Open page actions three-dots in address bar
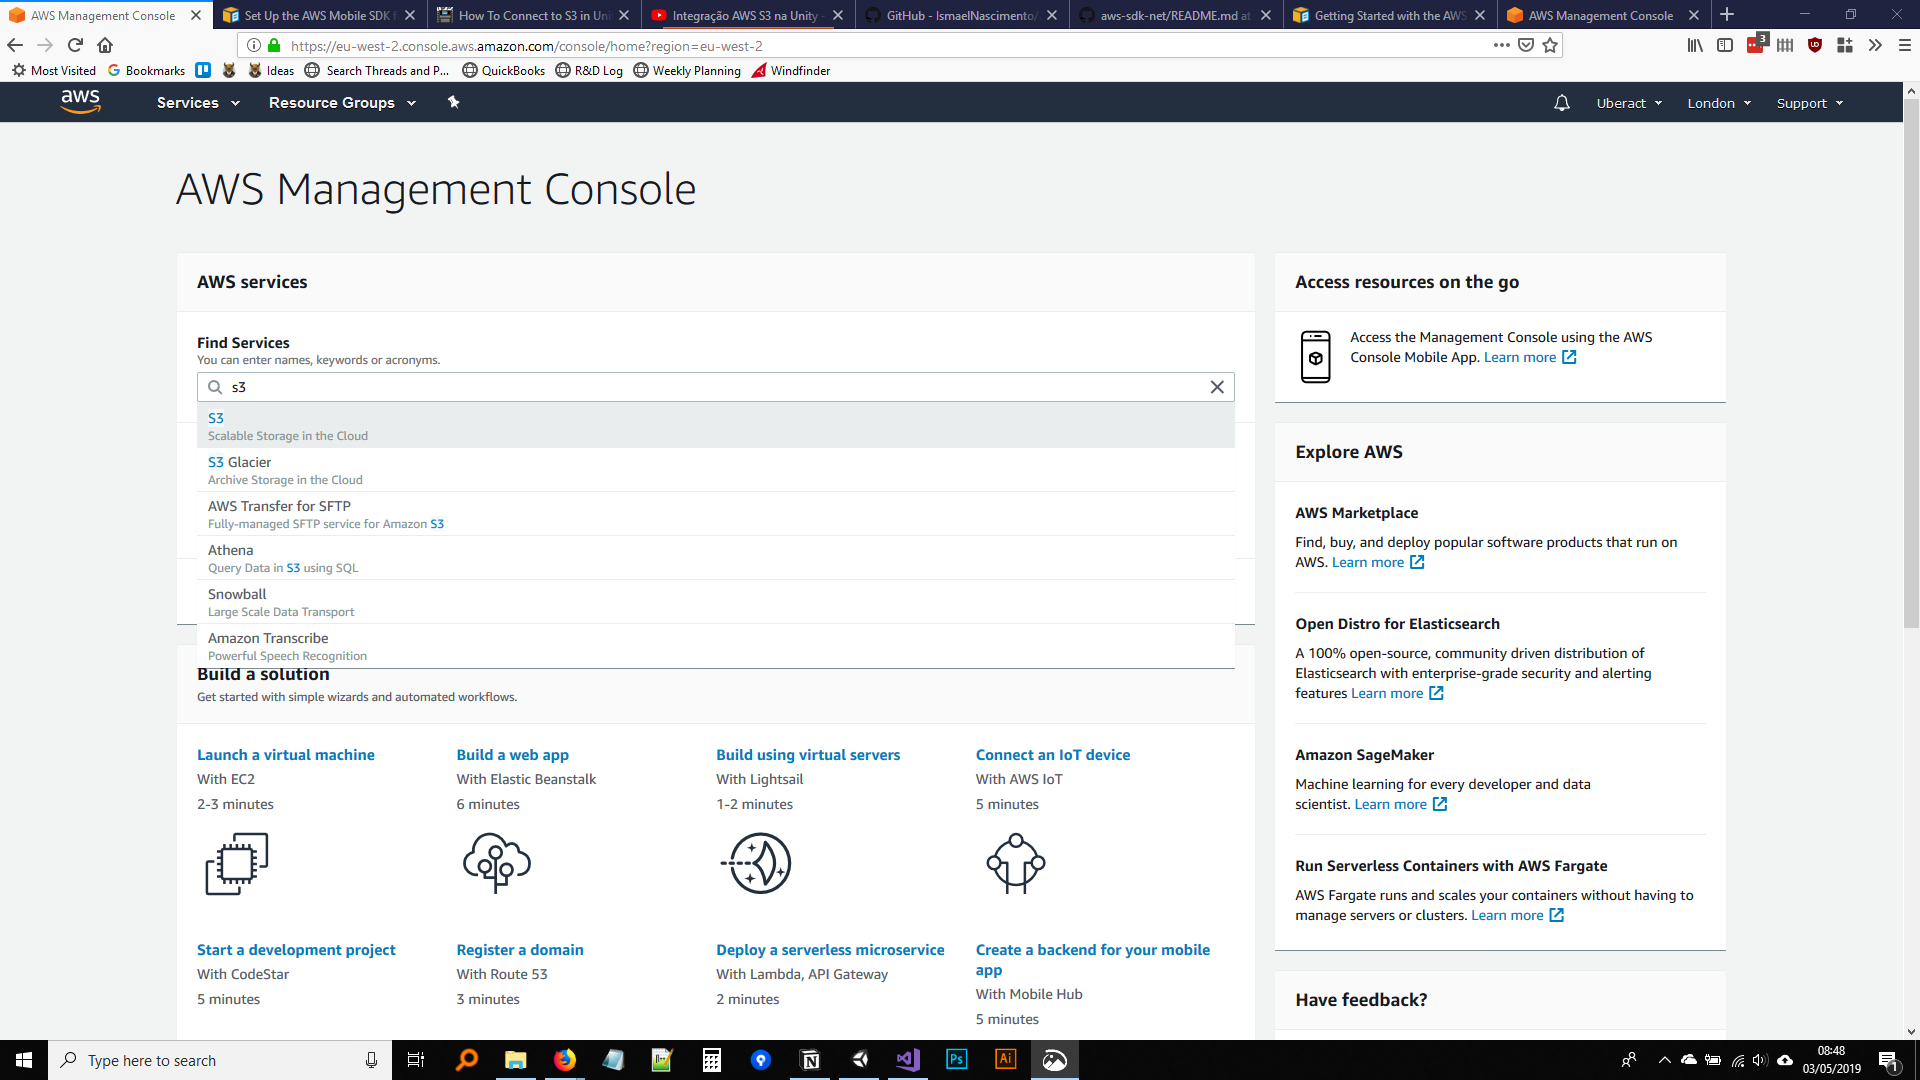1920x1080 pixels. coord(1501,45)
